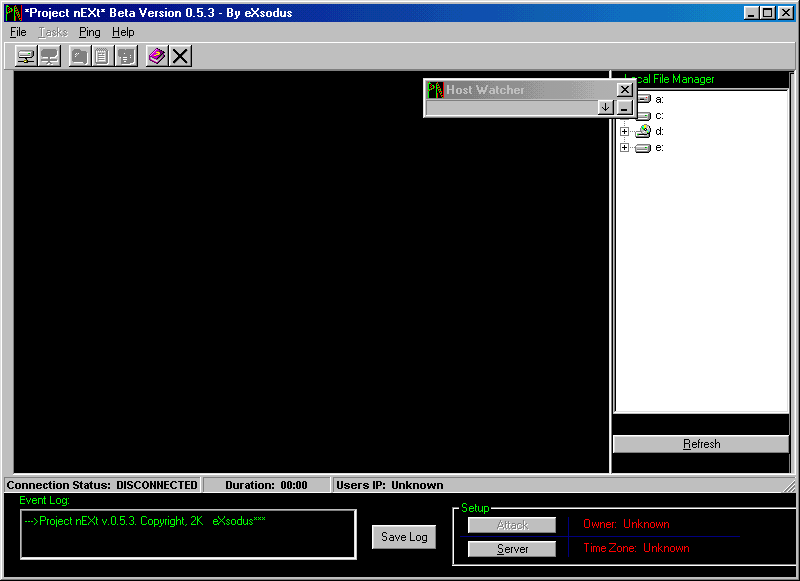Open the File menu
This screenshot has height=581, width=800.
pos(18,32)
